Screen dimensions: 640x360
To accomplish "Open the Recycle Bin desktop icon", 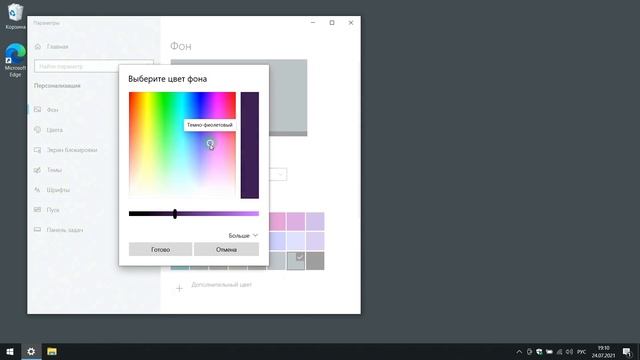I will (15, 16).
